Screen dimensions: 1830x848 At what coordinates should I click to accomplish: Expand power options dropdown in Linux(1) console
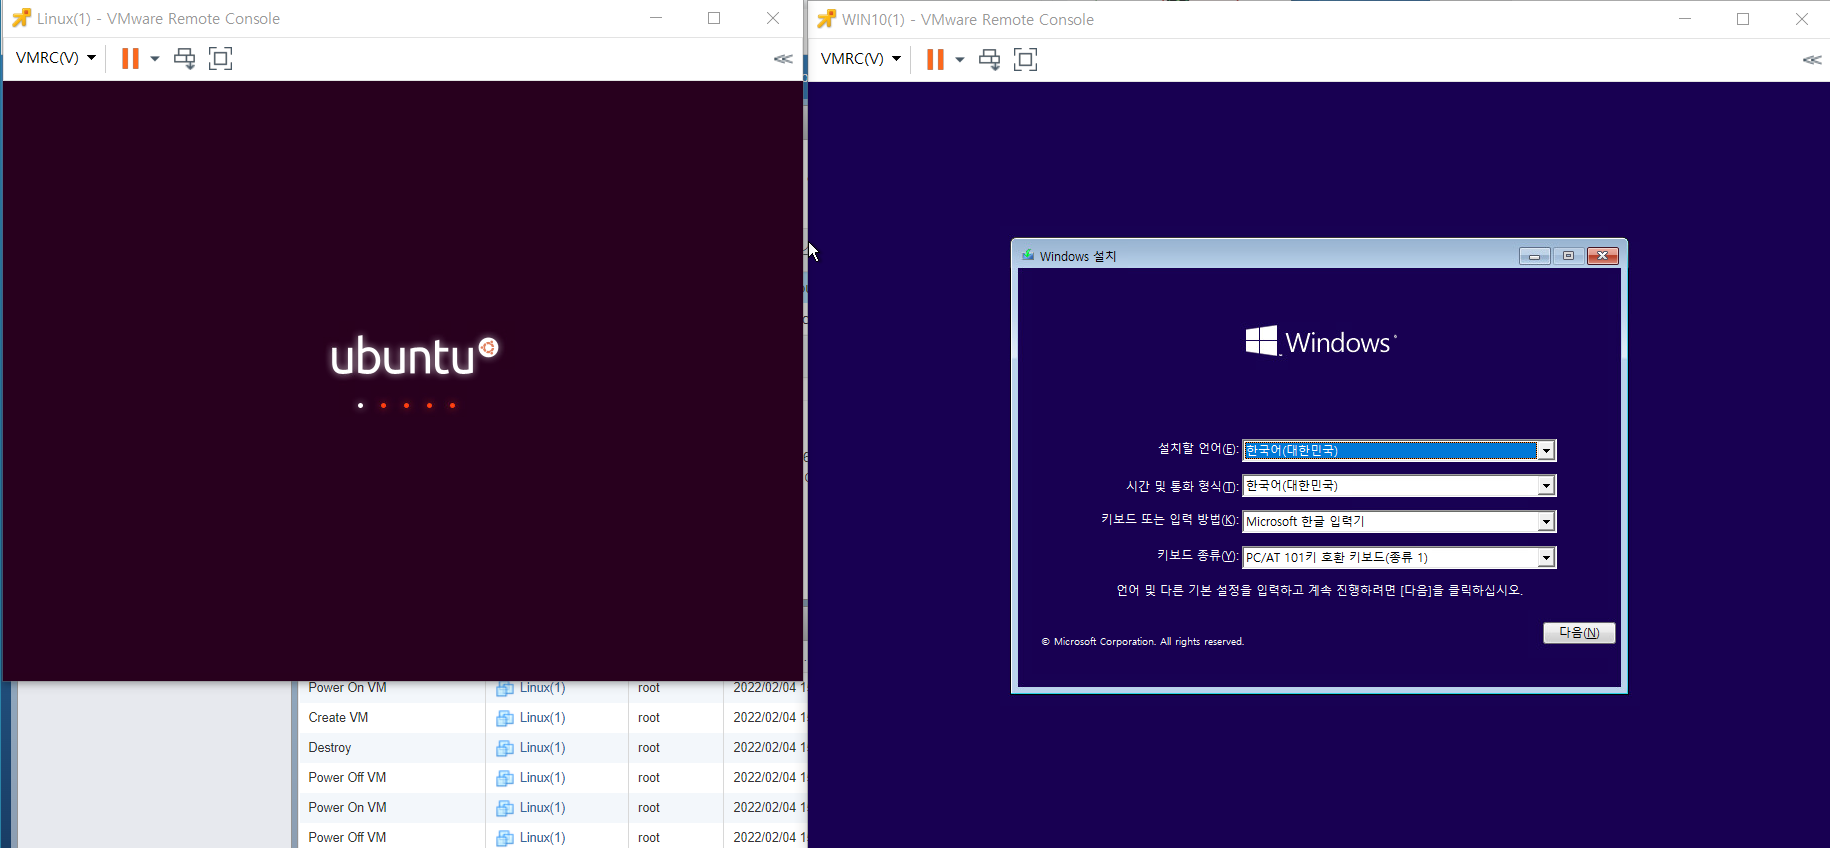(x=155, y=58)
